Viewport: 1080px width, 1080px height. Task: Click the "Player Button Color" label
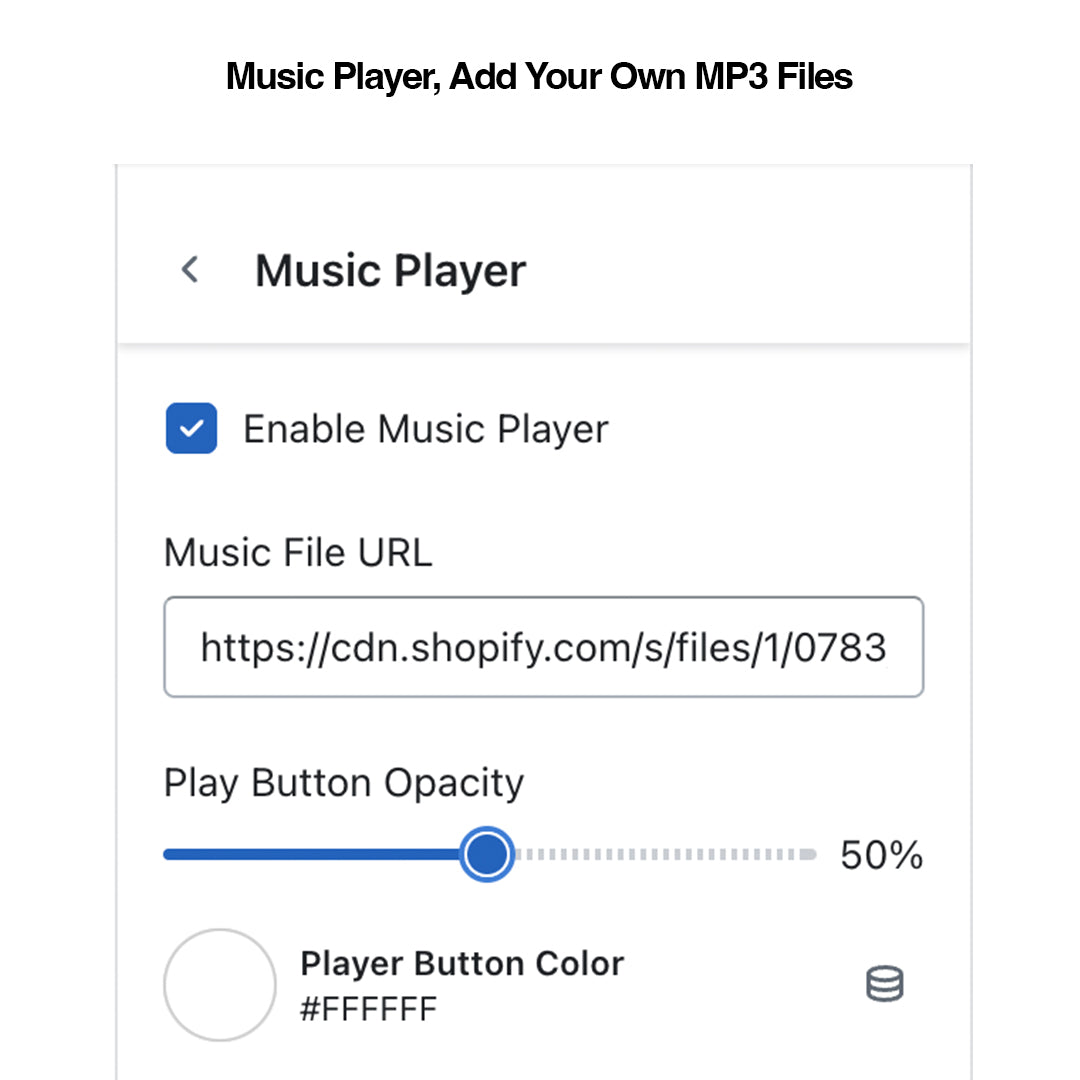[x=462, y=963]
